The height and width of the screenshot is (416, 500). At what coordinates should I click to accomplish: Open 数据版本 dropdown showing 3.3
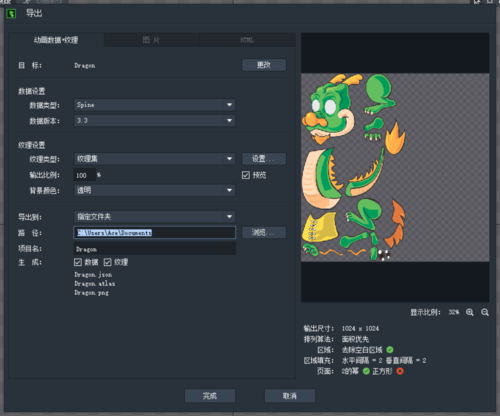[x=154, y=120]
